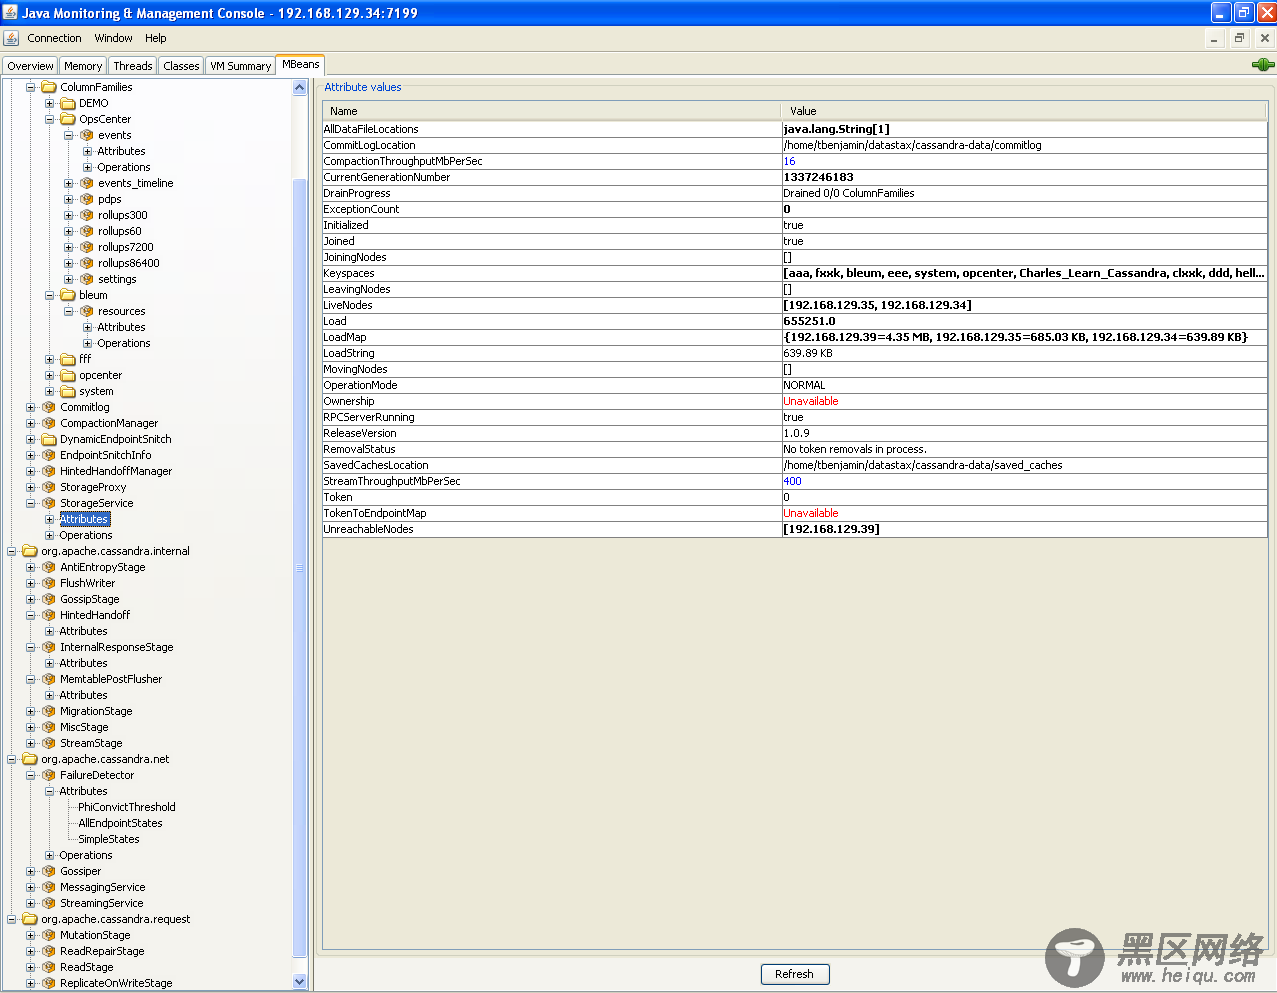Screen dimensions: 1277x993
Task: Click the opcenter folder icon
Action: point(68,375)
